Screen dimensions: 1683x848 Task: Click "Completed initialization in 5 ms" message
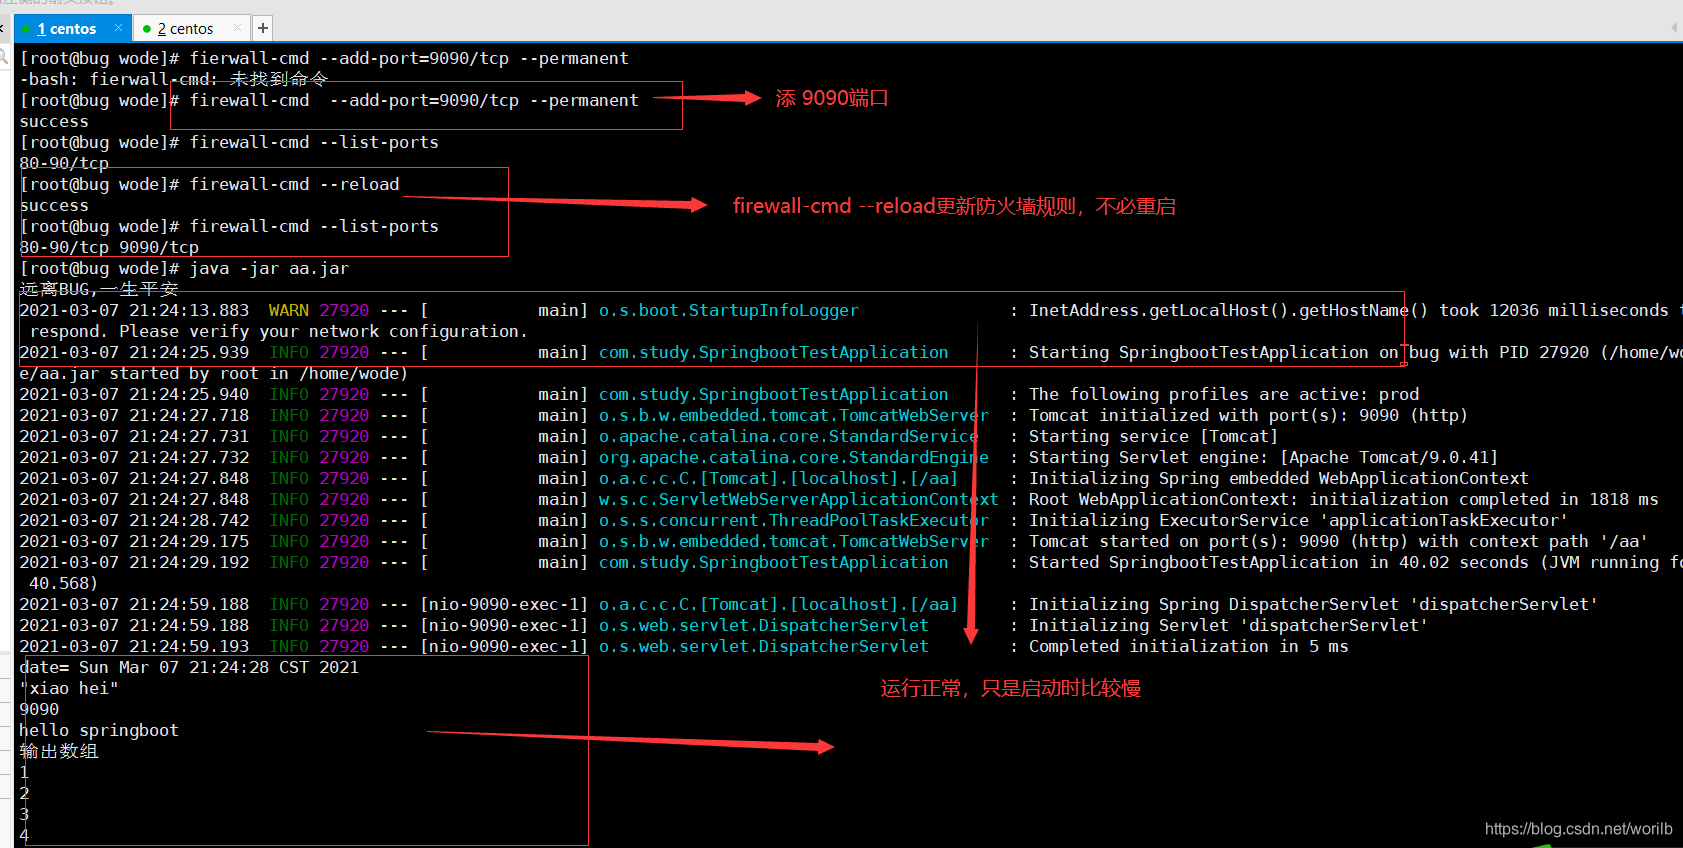1188,646
